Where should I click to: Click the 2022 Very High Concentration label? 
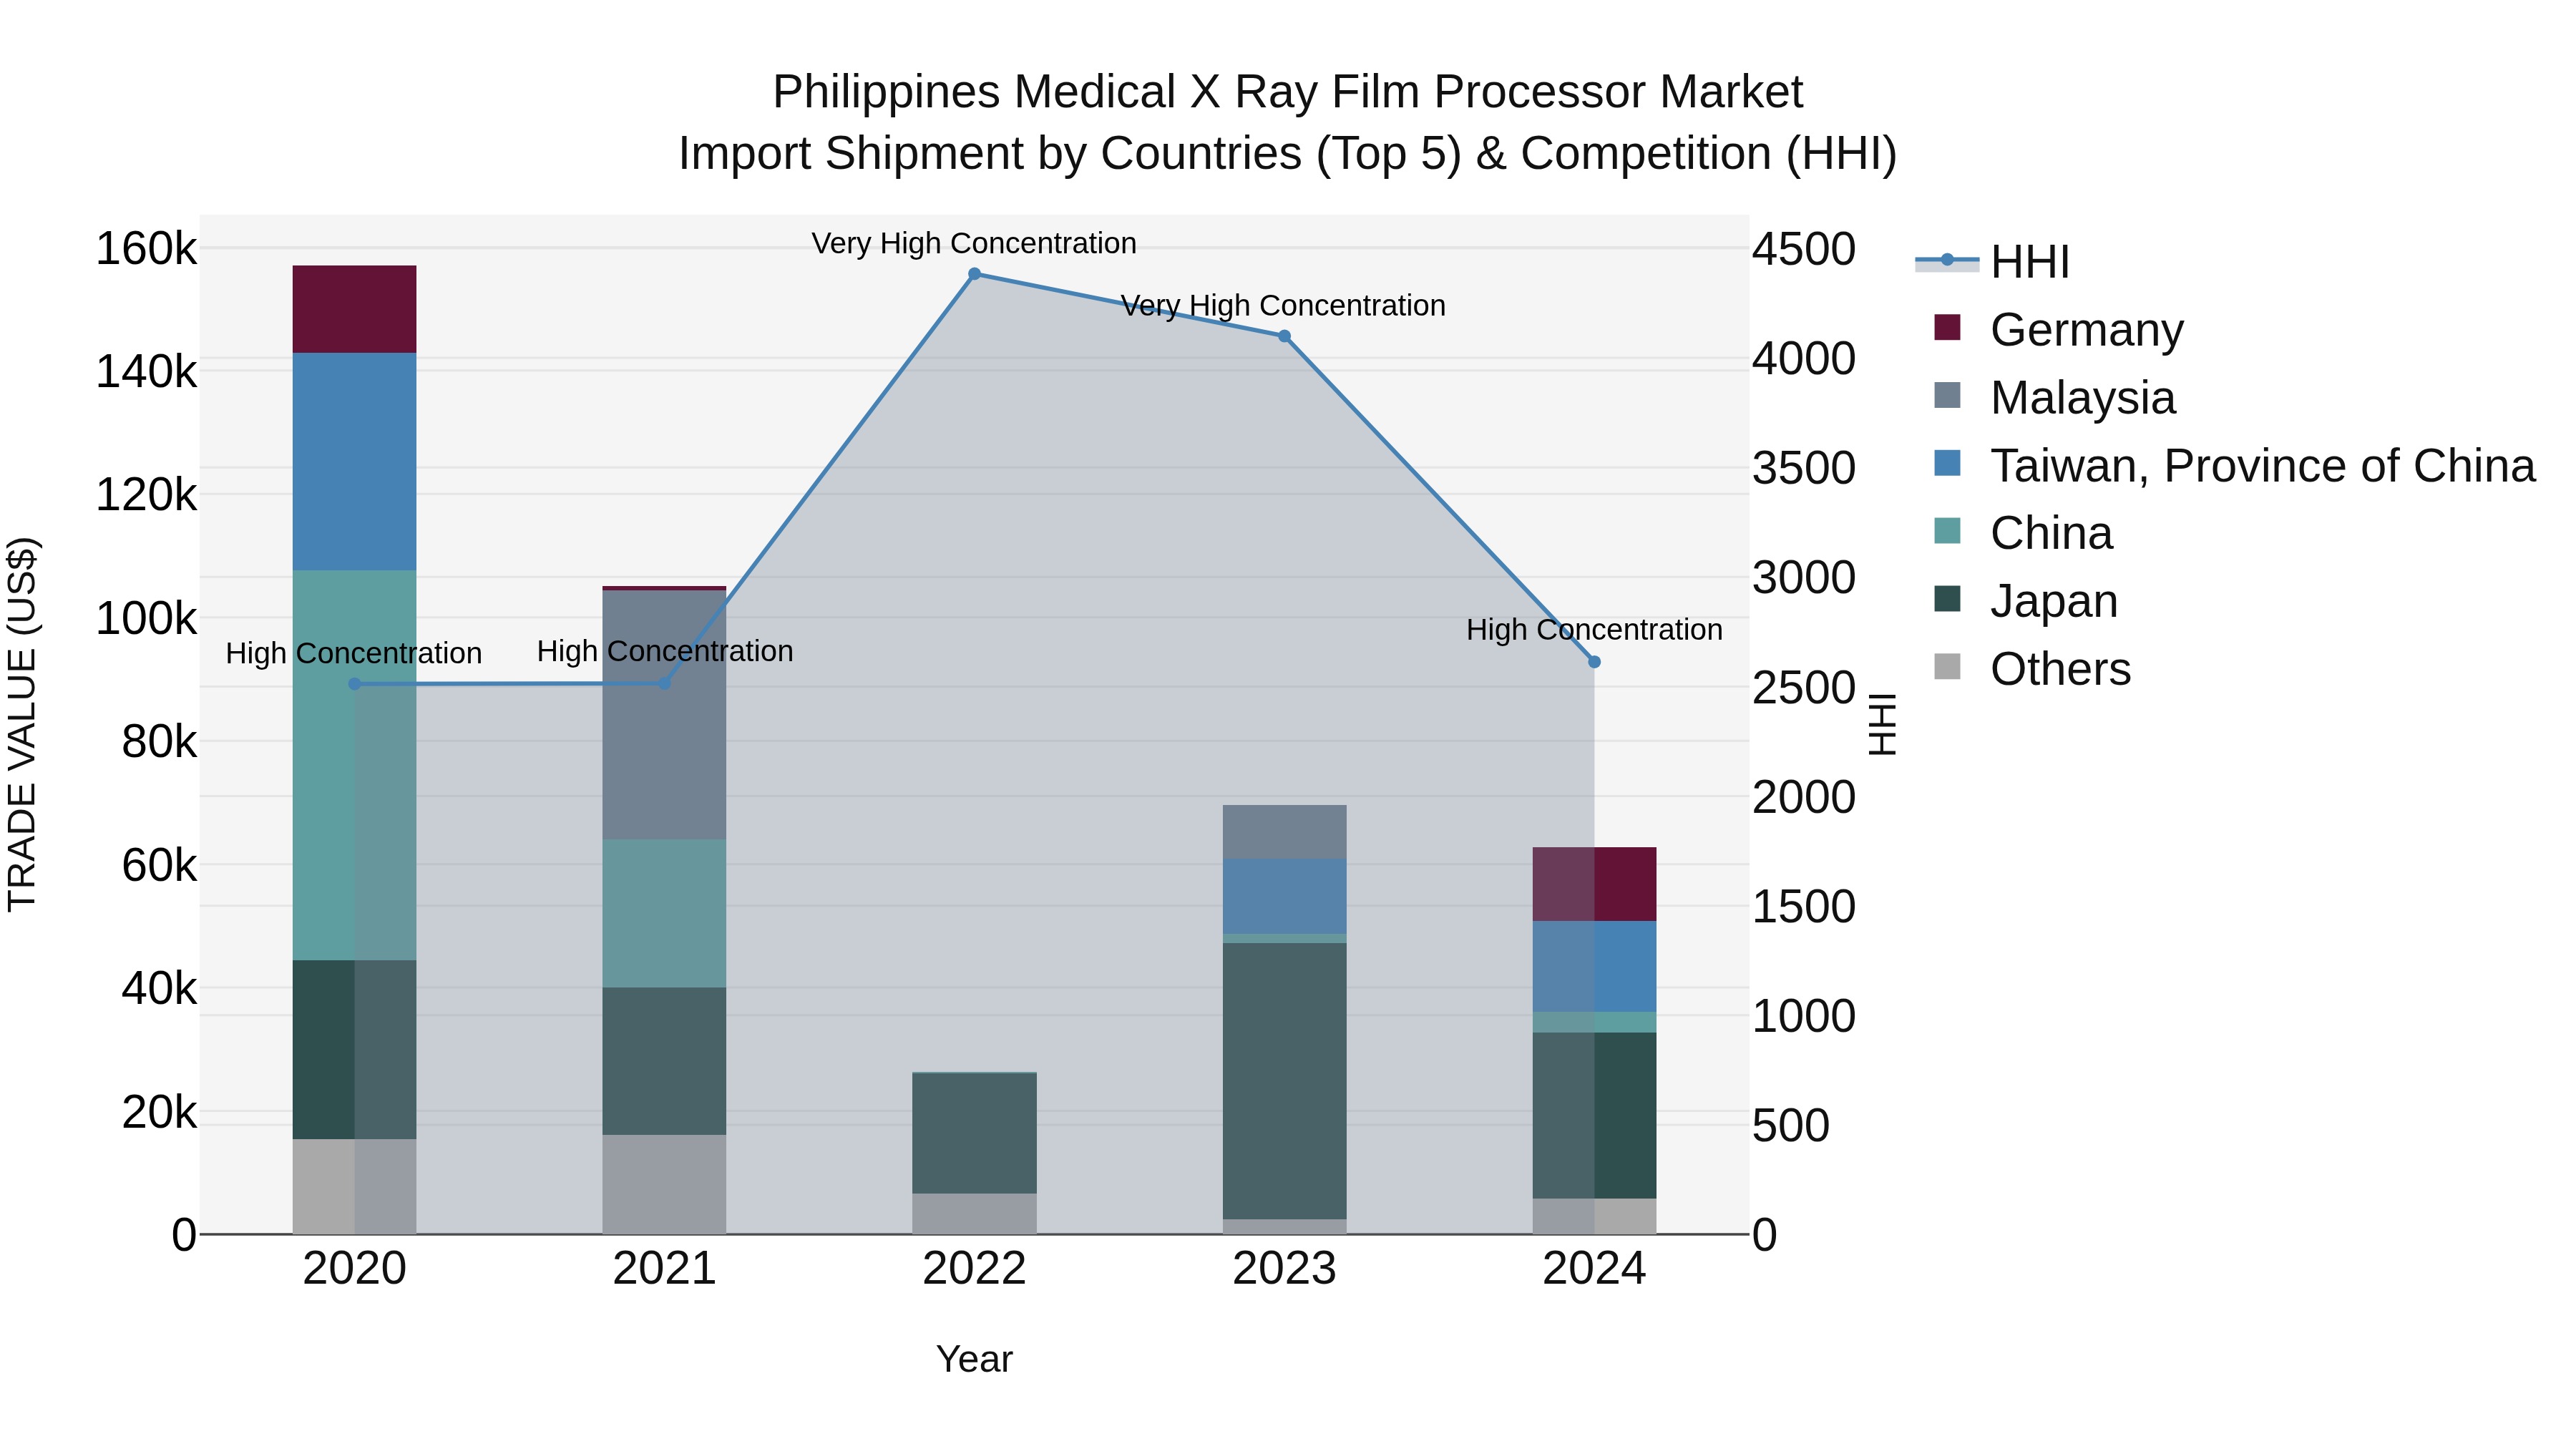(x=974, y=243)
